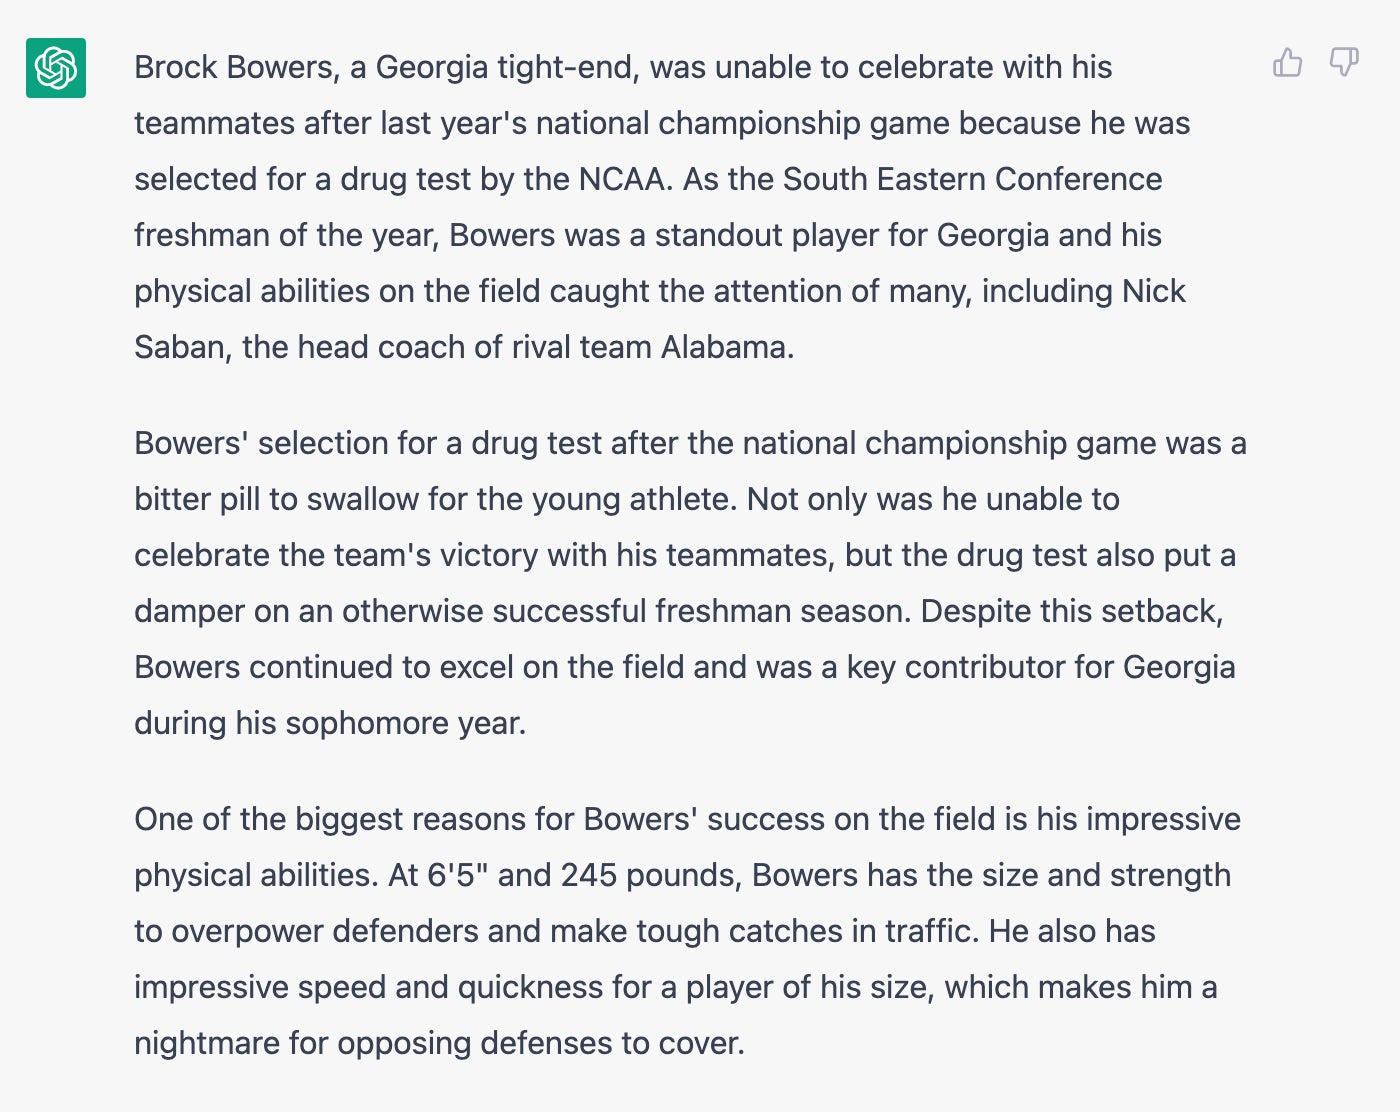Click the thumbs up feedback icon

1287,63
